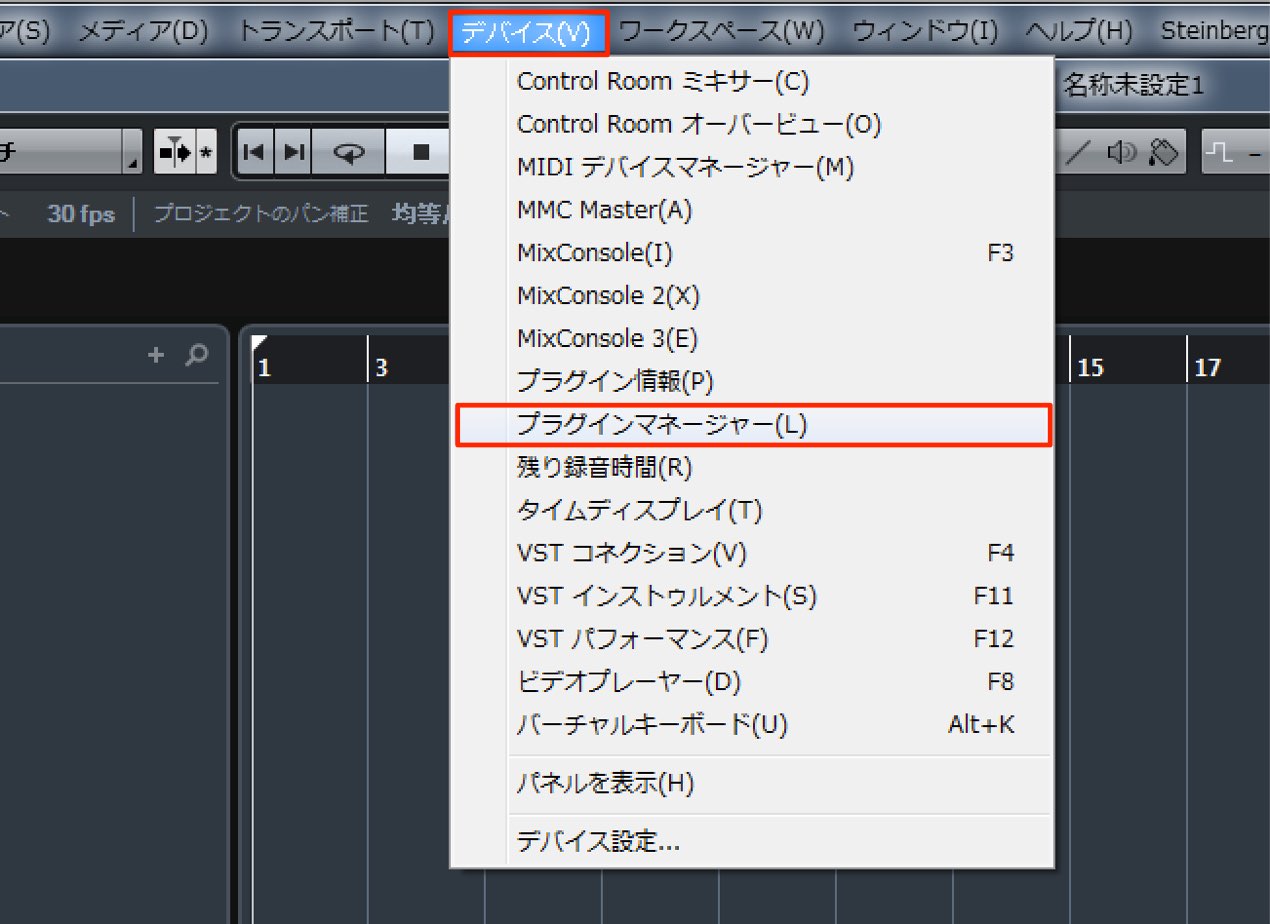Click the project title 名称未設定1
The height and width of the screenshot is (924, 1270).
1133,85
